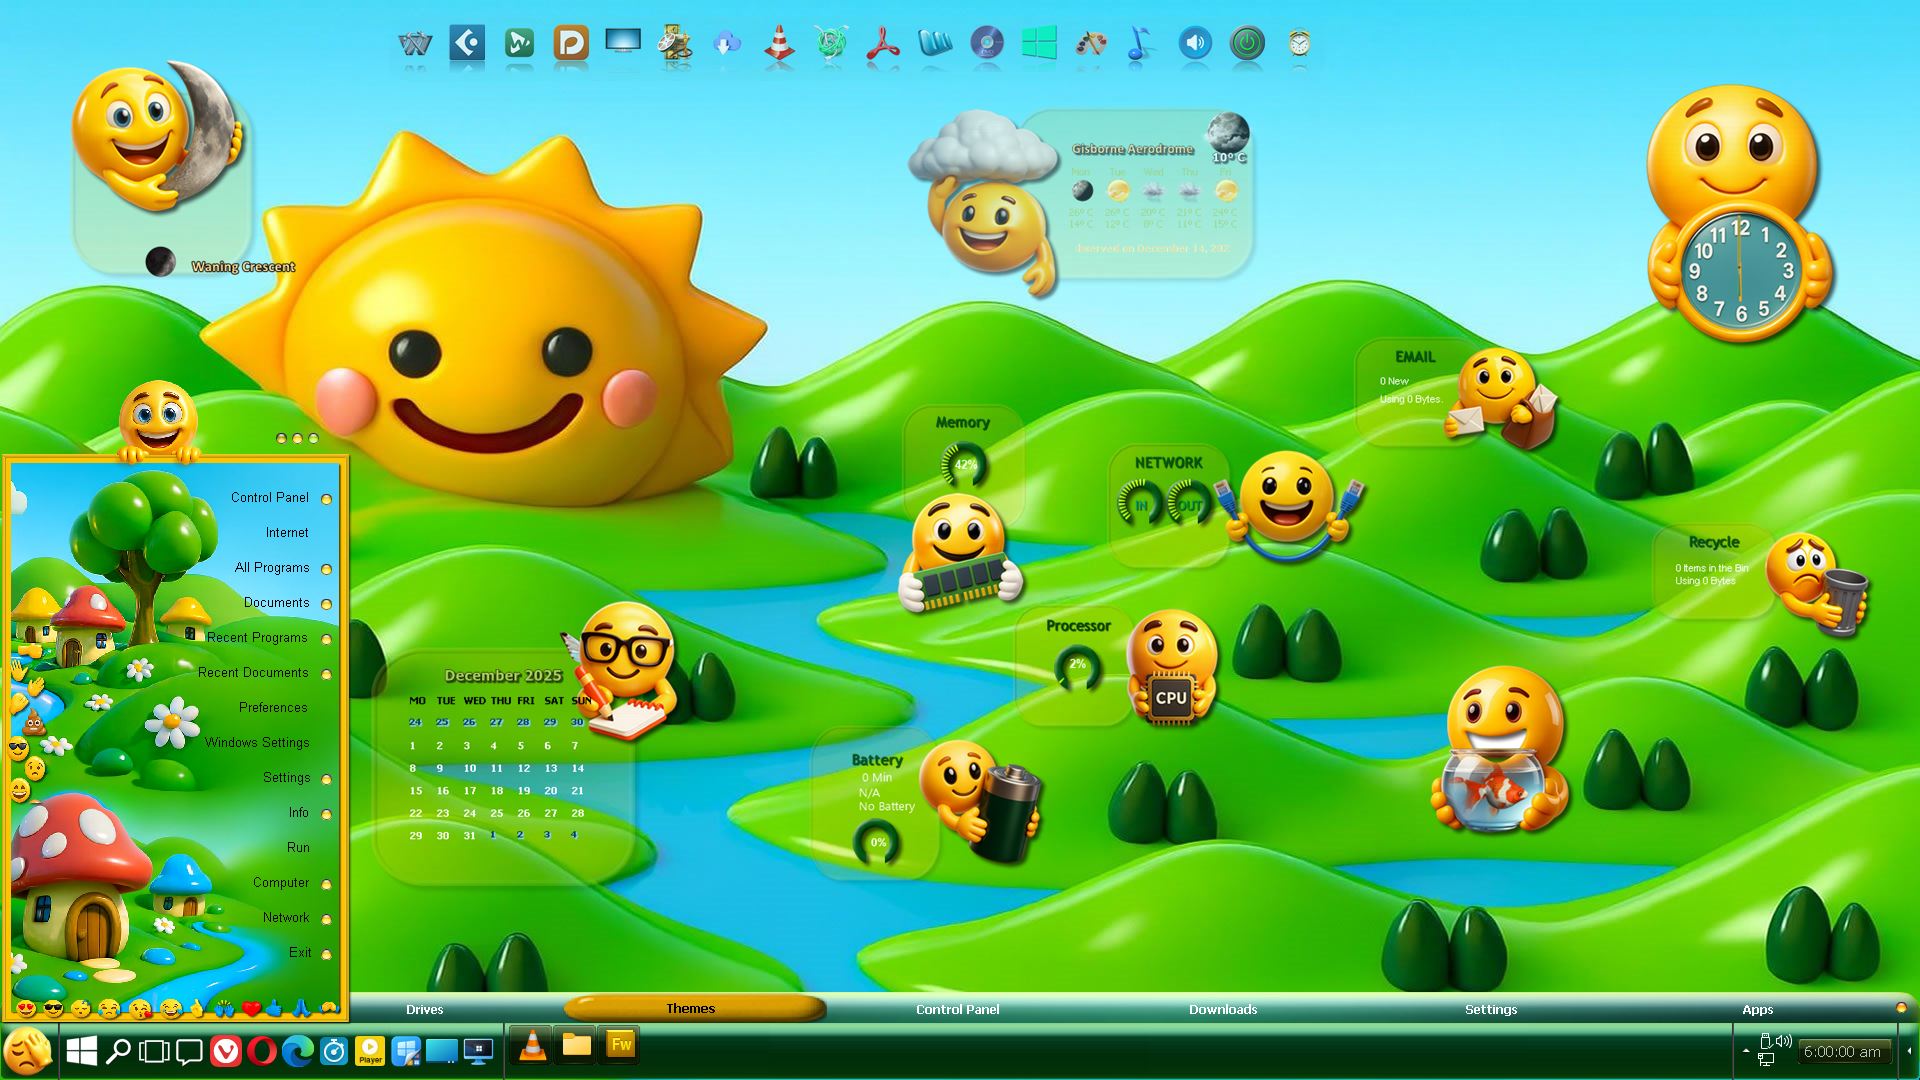
Task: Launch VLC from the top dock
Action: point(779,44)
